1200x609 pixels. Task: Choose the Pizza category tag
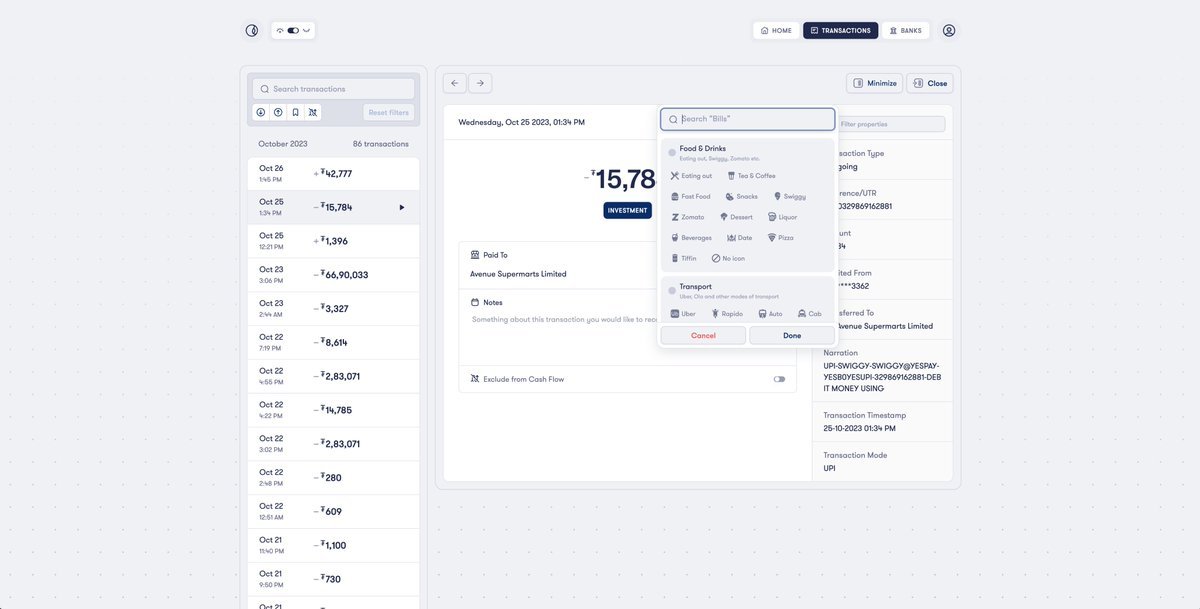(780, 238)
